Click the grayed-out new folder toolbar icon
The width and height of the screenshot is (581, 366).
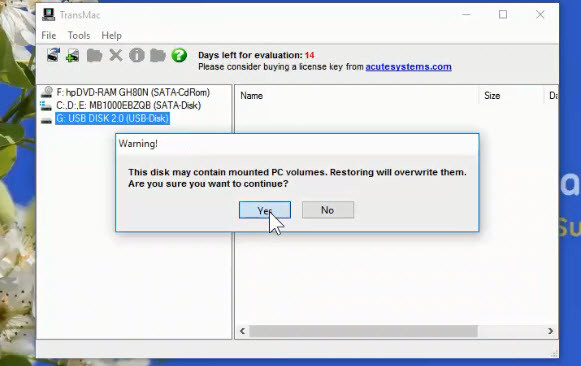click(x=158, y=56)
